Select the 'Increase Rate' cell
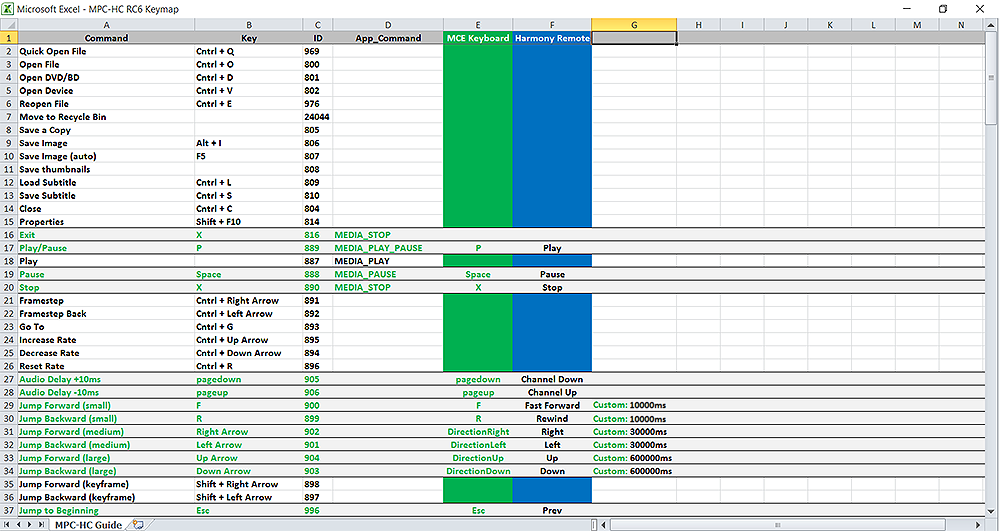Image resolution: width=1000 pixels, height=531 pixels. point(106,340)
